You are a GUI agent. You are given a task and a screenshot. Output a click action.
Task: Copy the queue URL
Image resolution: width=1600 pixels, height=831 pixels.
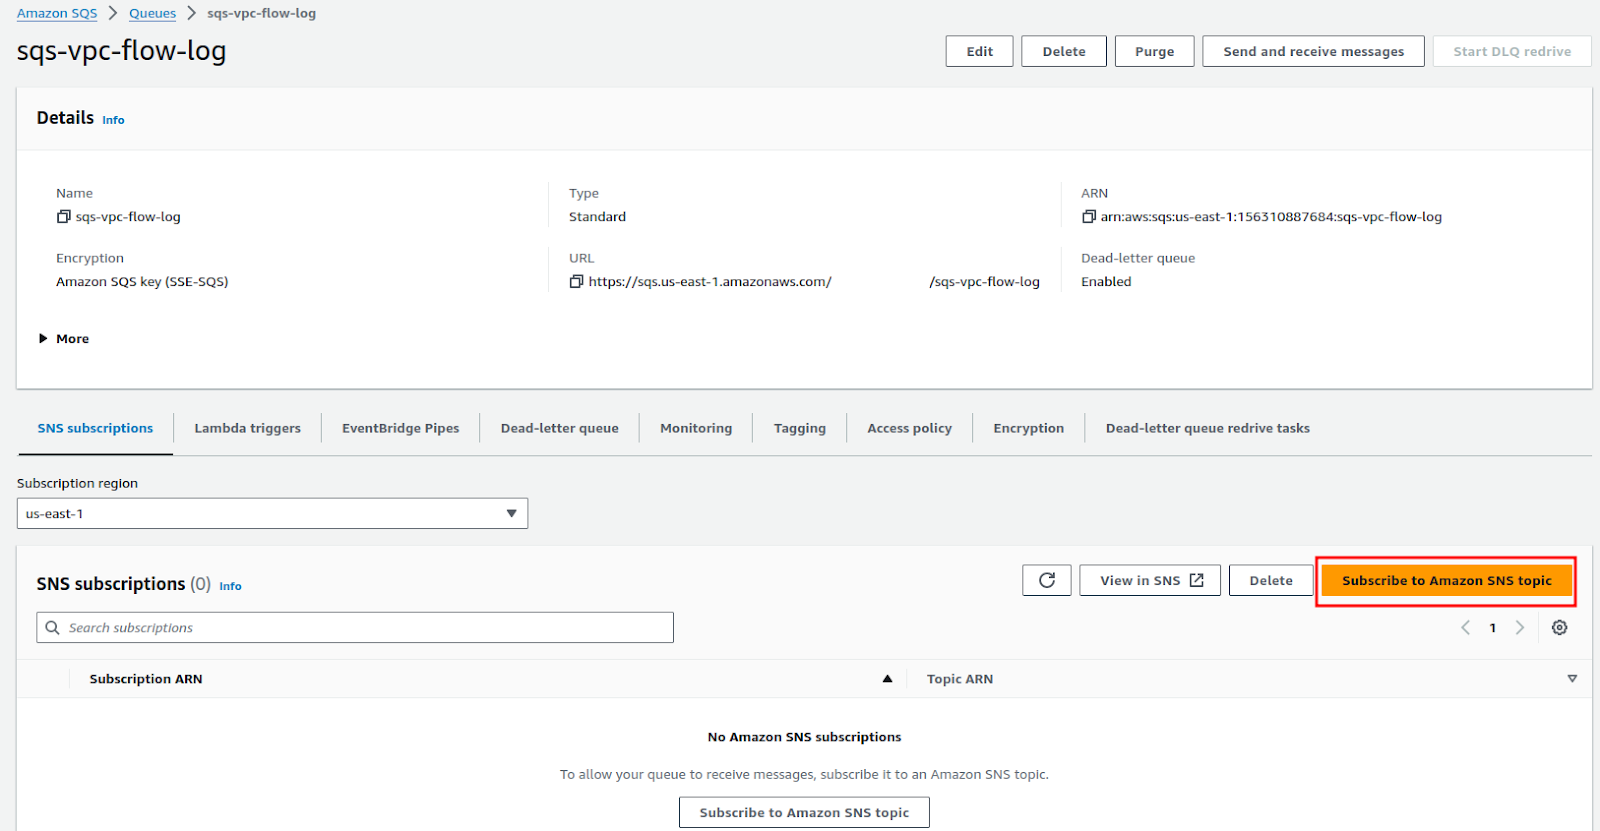click(576, 282)
